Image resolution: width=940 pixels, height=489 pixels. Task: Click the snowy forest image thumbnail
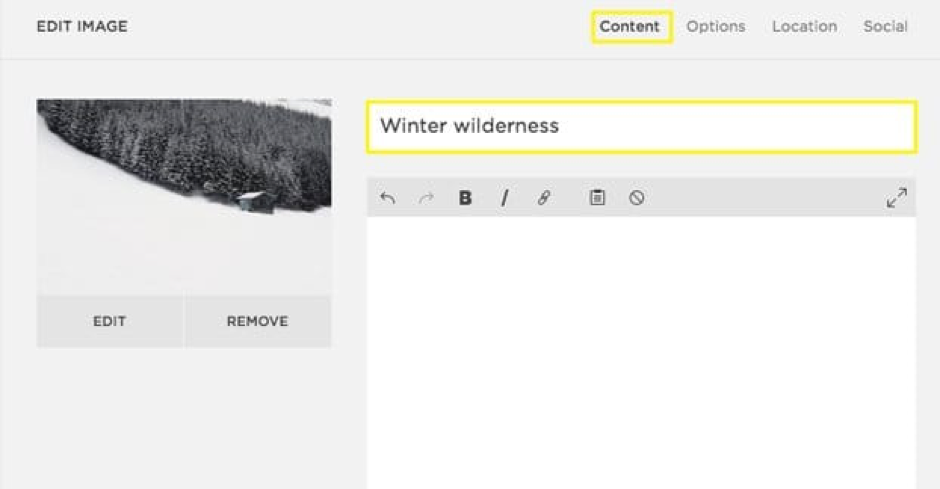point(184,197)
